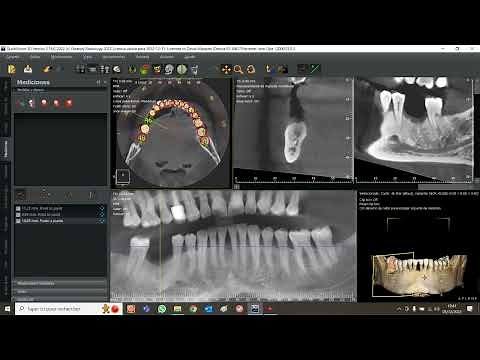480x360 pixels.
Task: Open notification center in system tray
Action: 470,309
